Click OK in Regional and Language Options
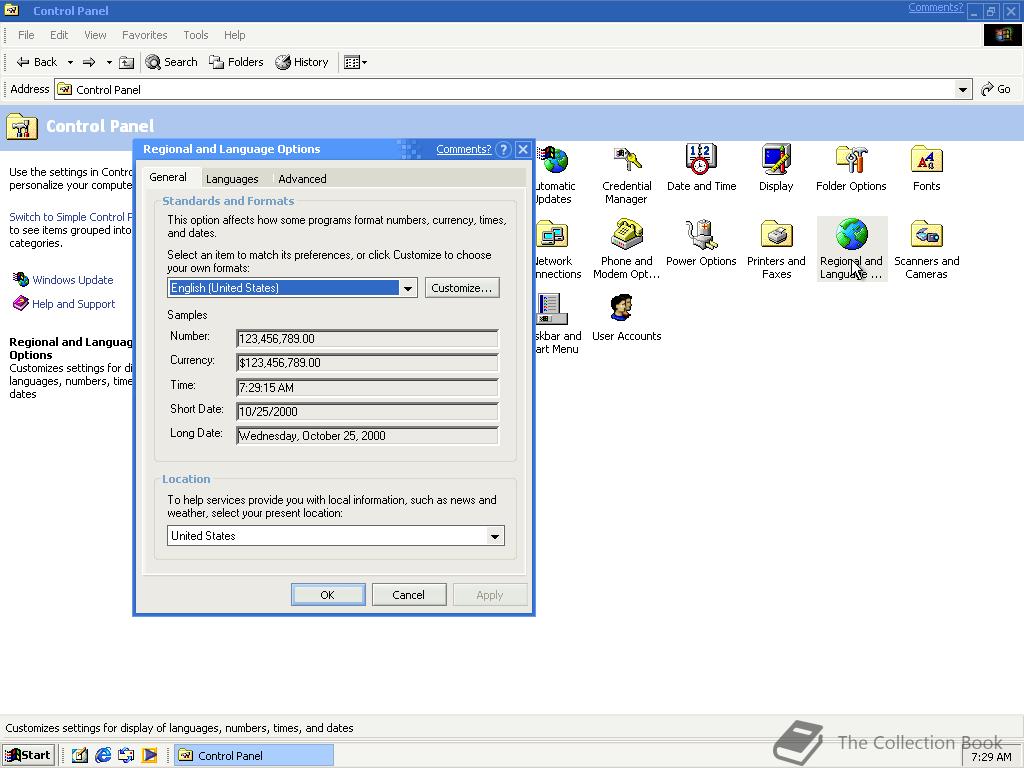 click(x=328, y=595)
